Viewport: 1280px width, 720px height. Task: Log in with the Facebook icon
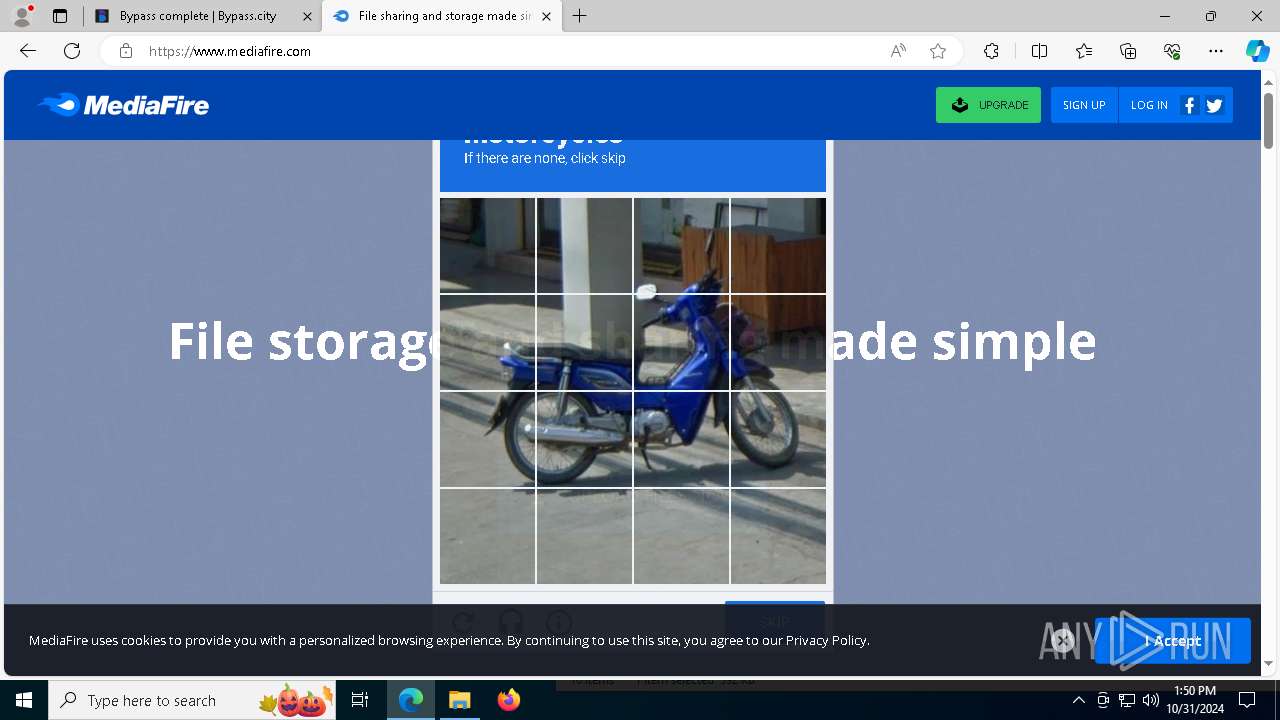(1189, 105)
